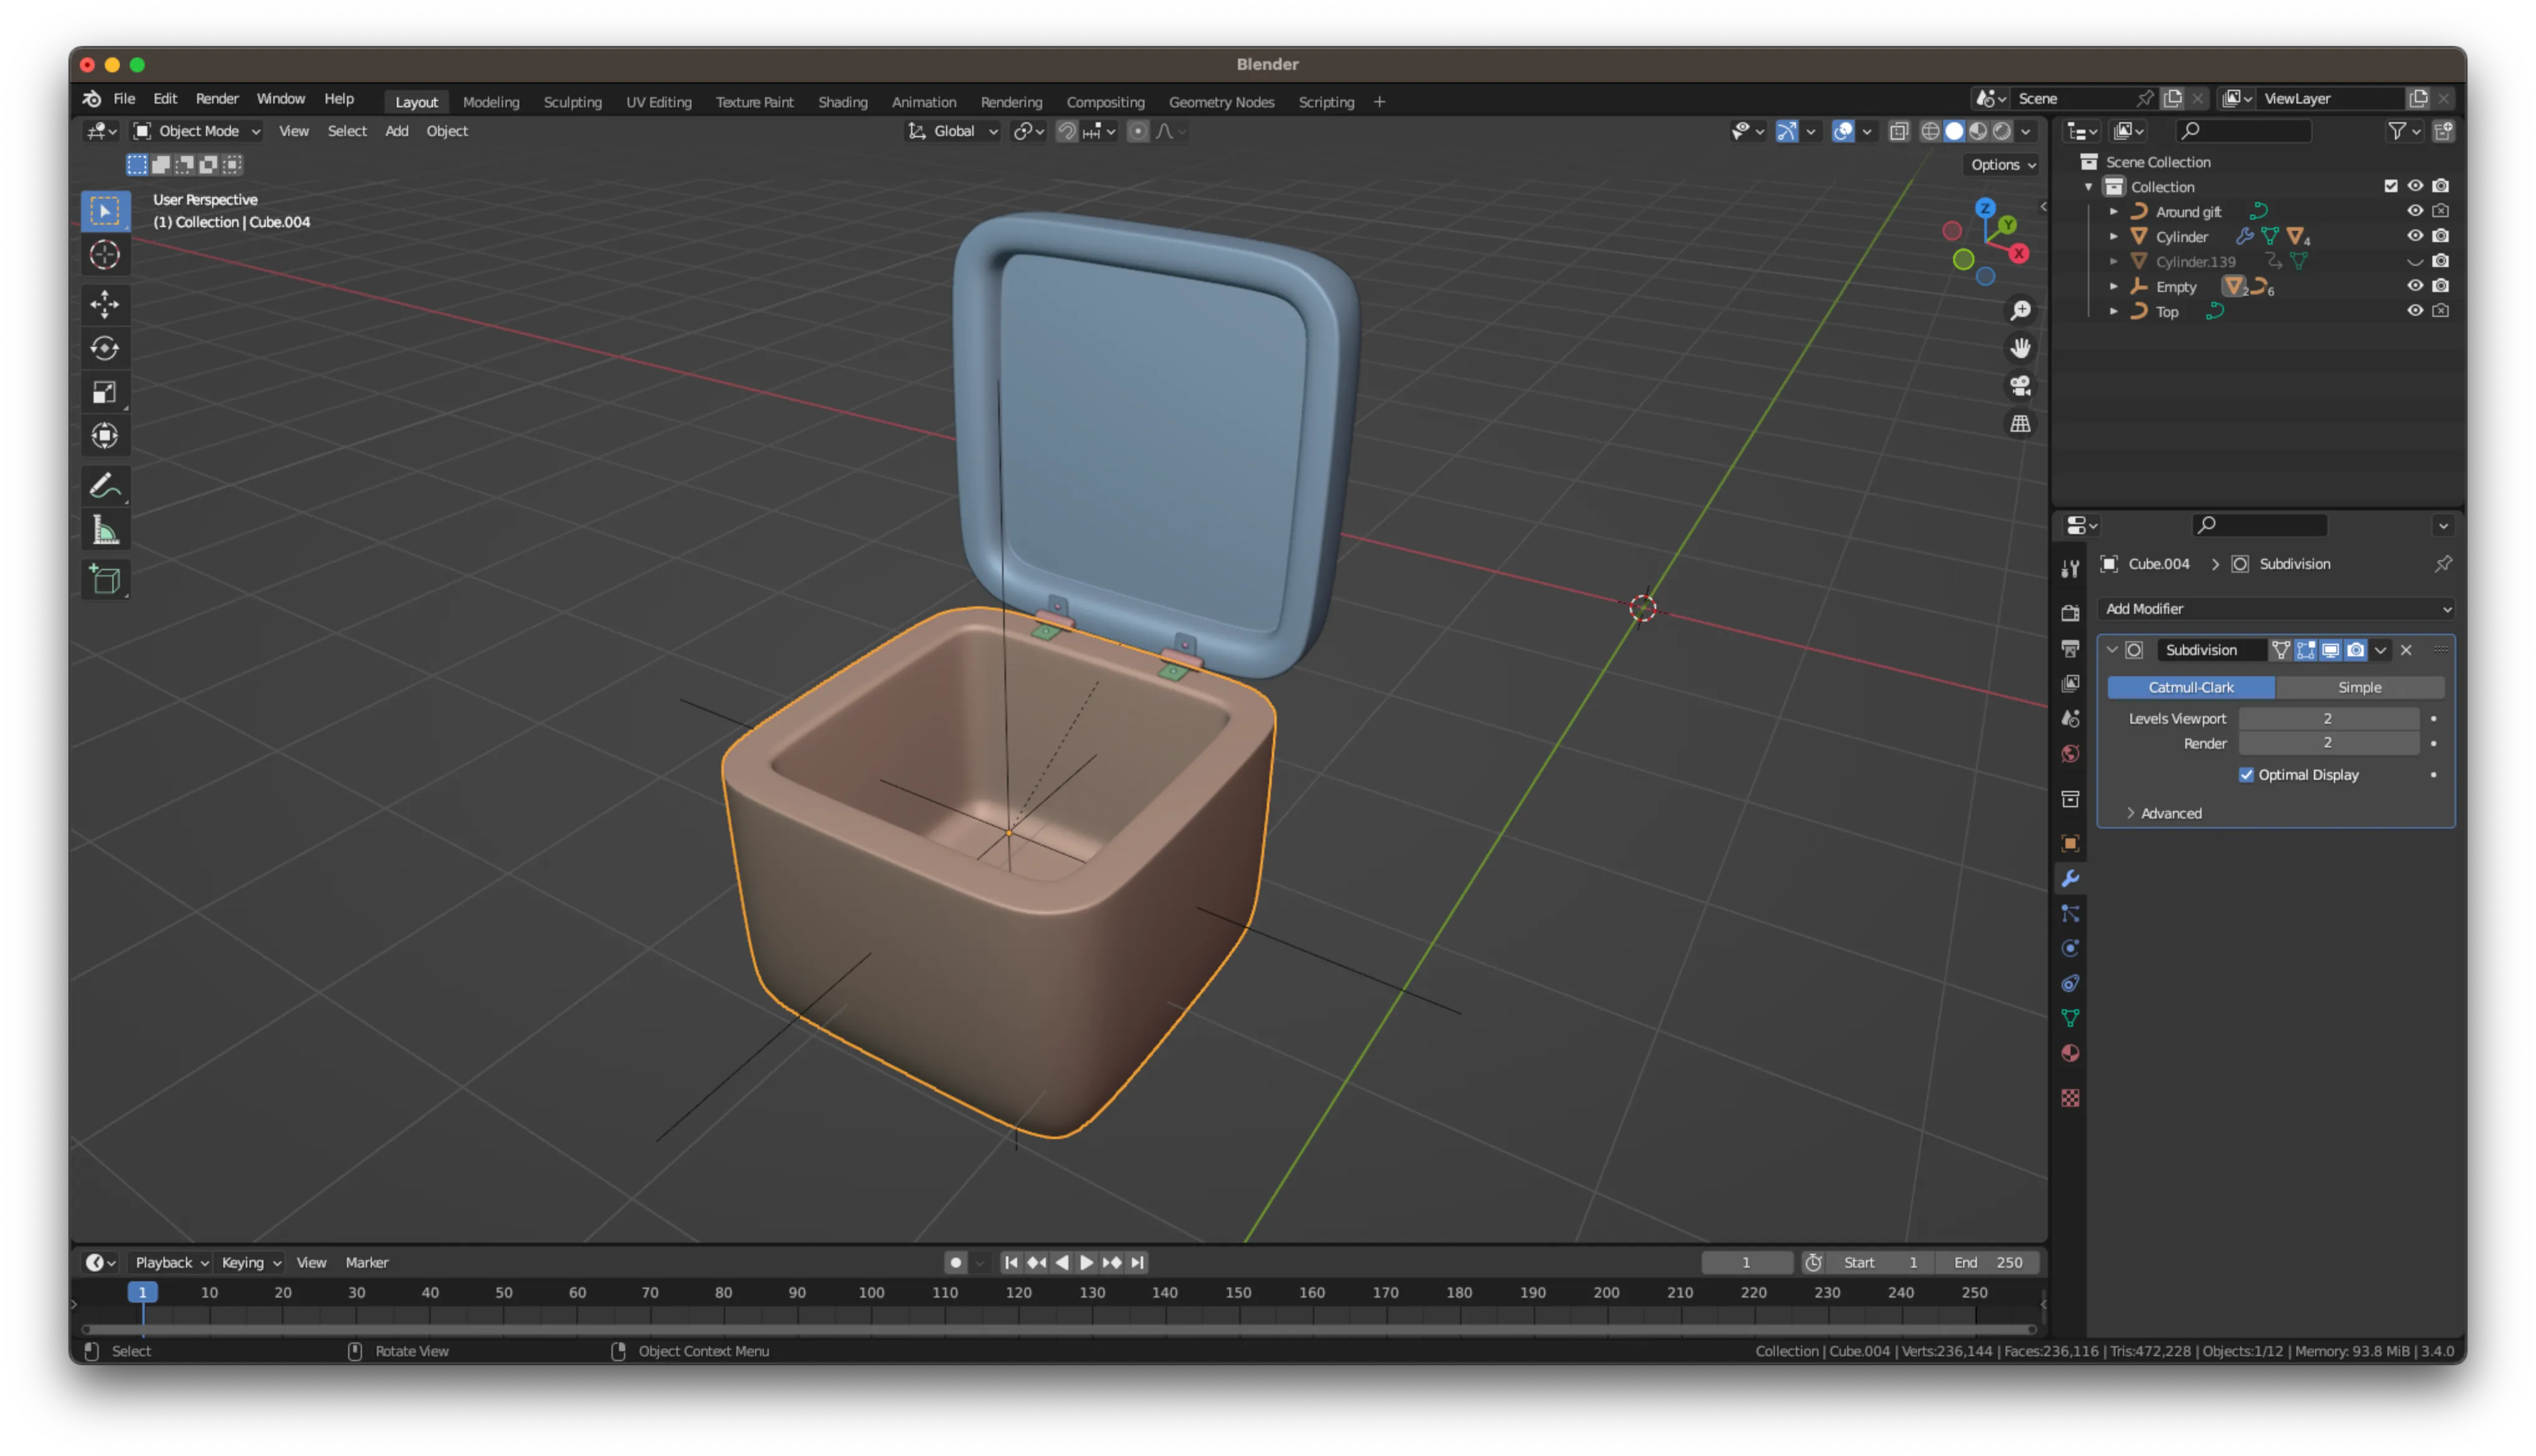This screenshot has height=1456, width=2536.
Task: Select the Move tool
Action: tap(105, 304)
